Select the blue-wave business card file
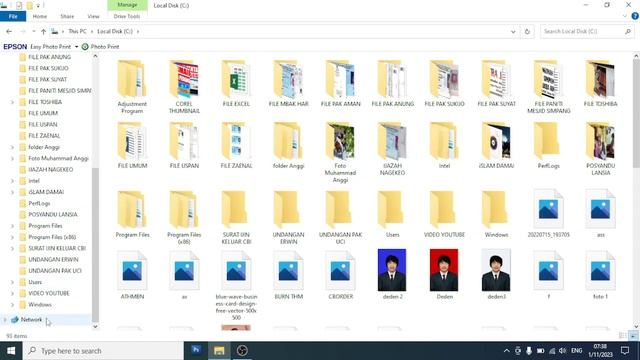This screenshot has width=640, height=360. tap(236, 285)
